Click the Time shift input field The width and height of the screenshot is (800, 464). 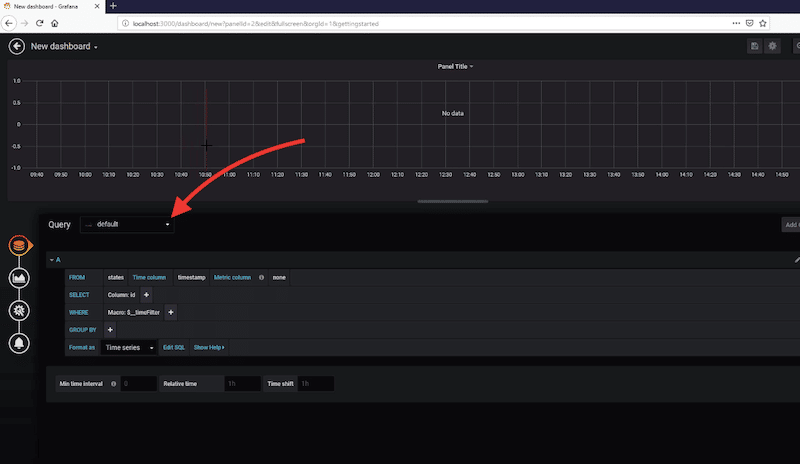(x=316, y=384)
